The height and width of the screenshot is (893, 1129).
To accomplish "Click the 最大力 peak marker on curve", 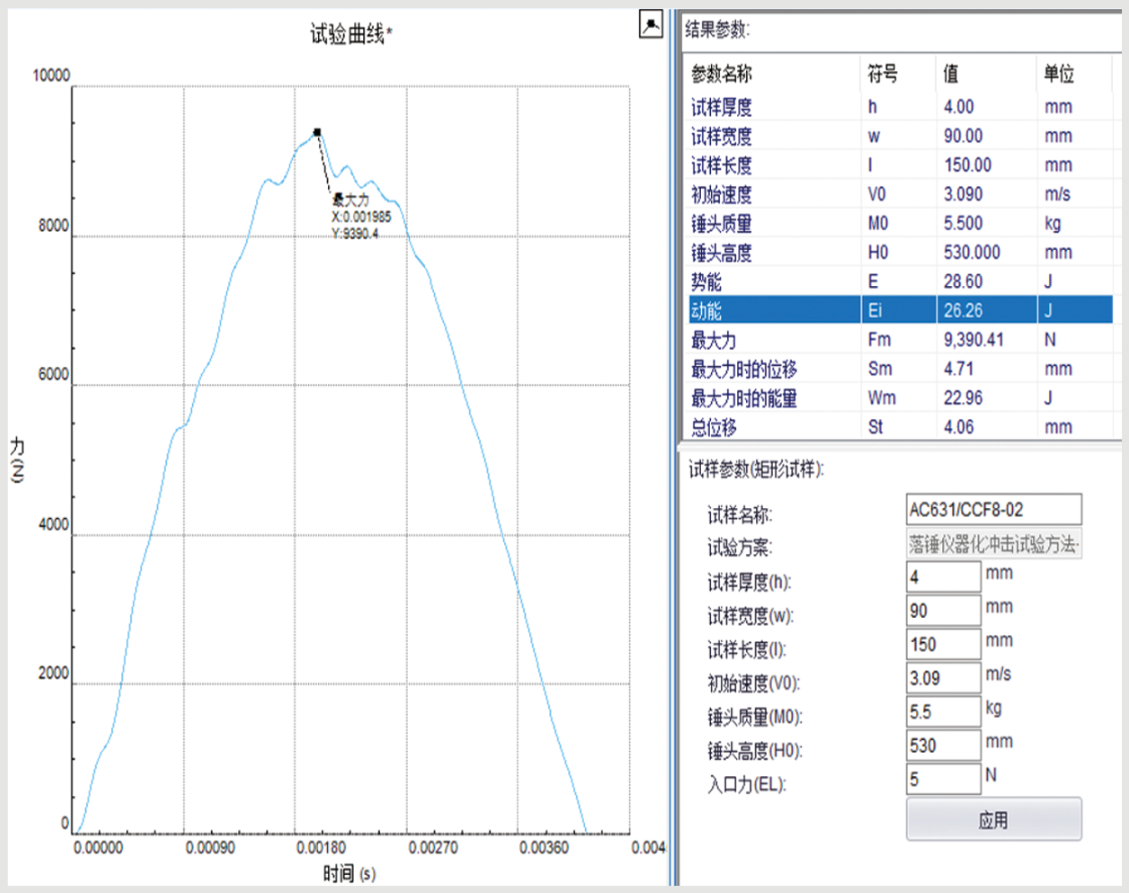I will (317, 132).
